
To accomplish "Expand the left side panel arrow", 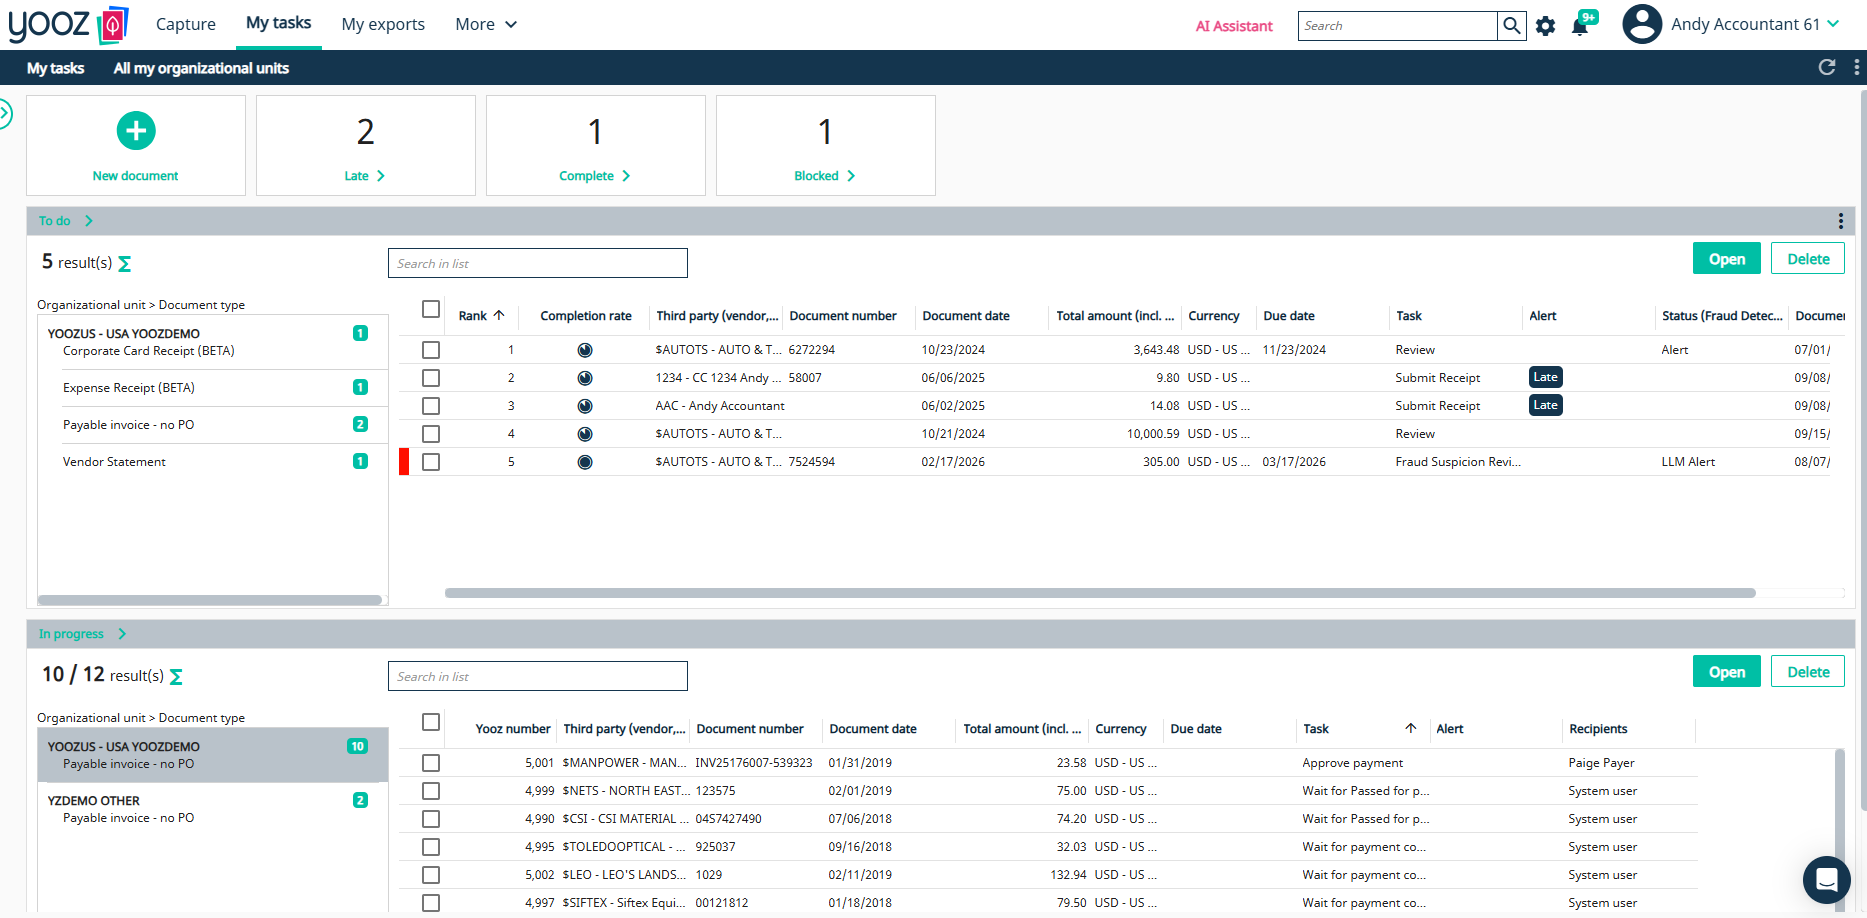I will click(x=5, y=114).
